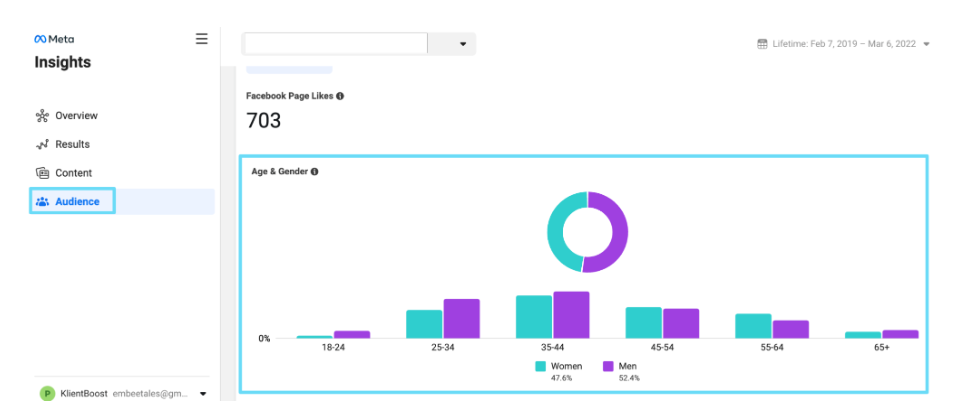
Task: Open the Content section
Action: click(x=74, y=173)
